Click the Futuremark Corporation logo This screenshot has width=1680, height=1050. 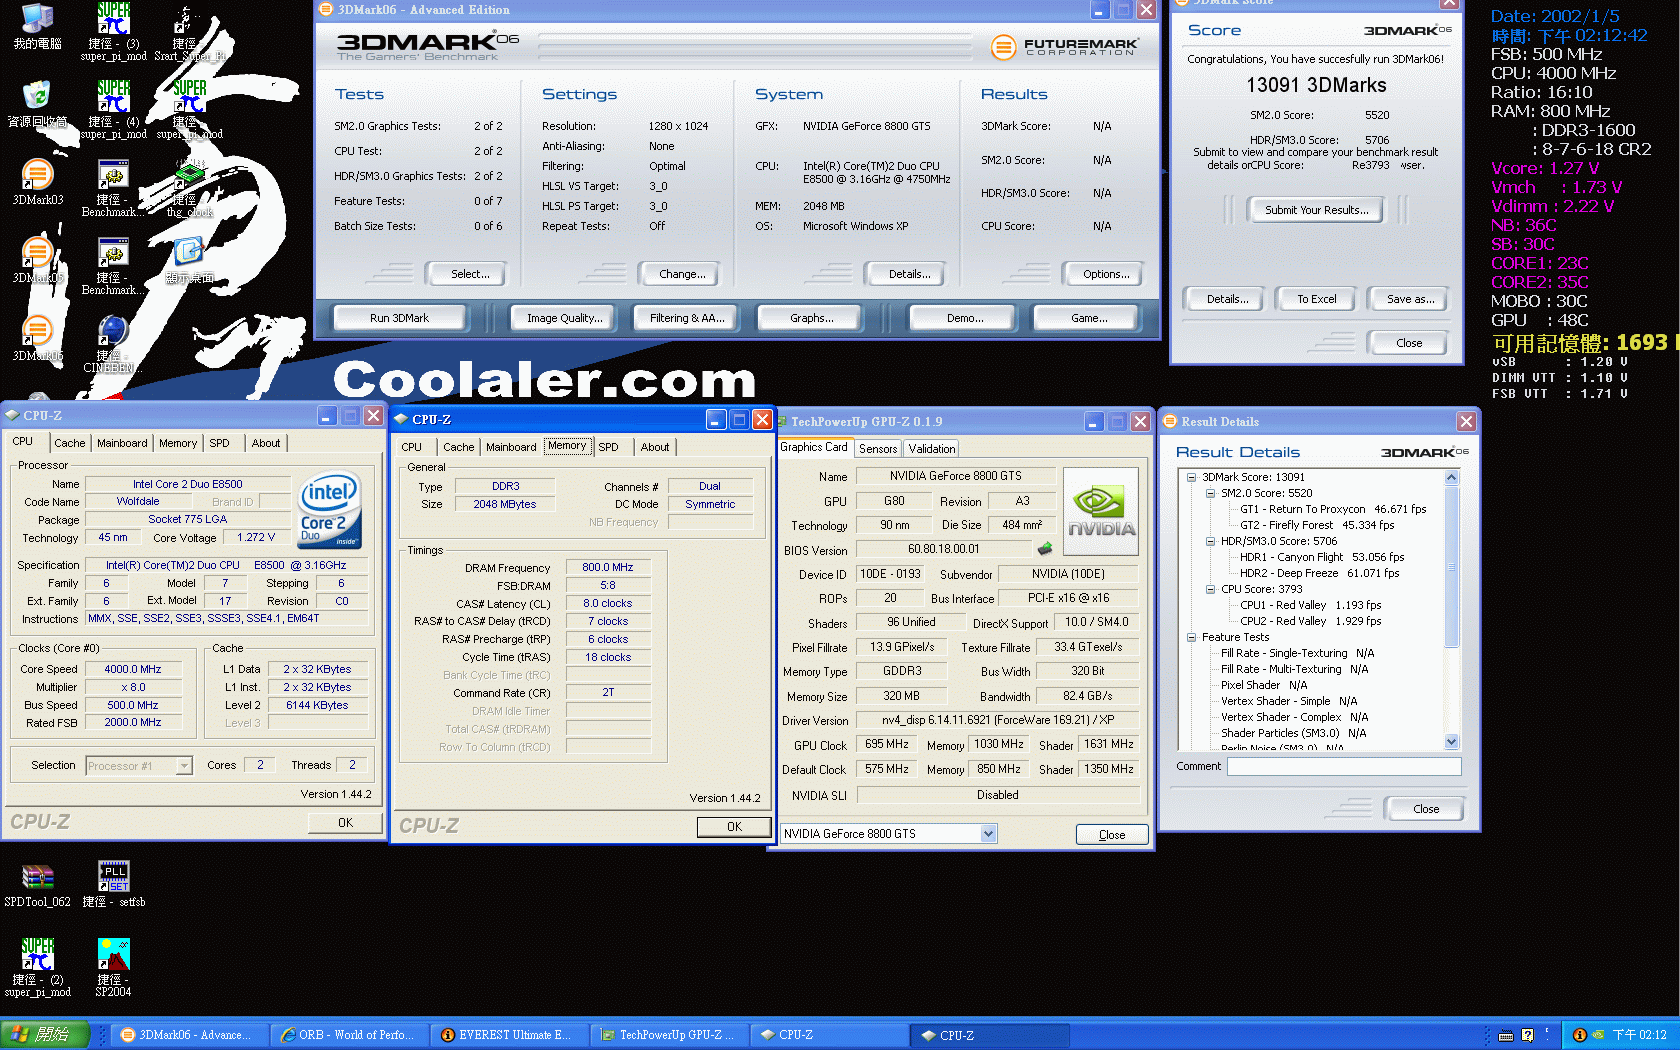pos(1064,46)
